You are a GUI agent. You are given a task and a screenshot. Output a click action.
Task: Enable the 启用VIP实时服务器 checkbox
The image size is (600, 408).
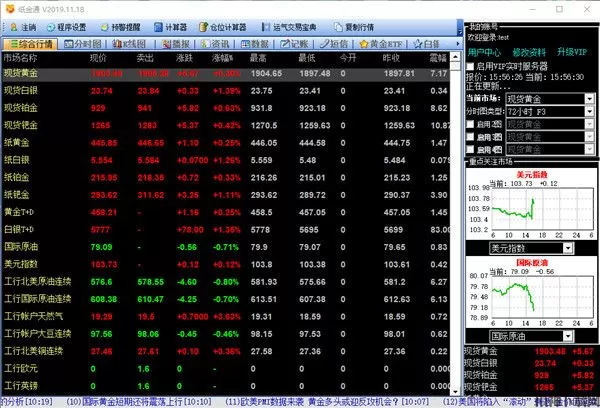pyautogui.click(x=470, y=66)
